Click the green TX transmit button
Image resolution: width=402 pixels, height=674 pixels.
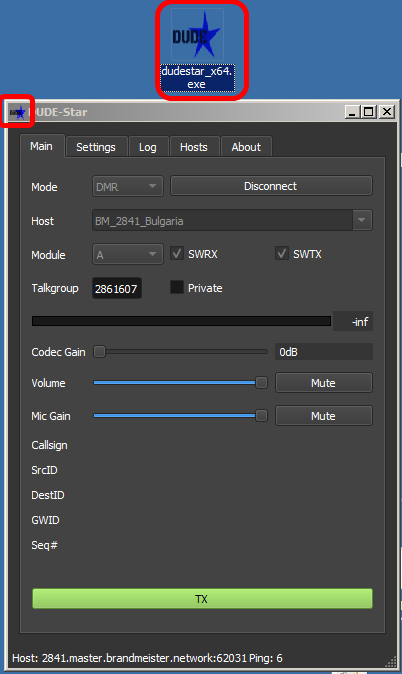click(202, 599)
